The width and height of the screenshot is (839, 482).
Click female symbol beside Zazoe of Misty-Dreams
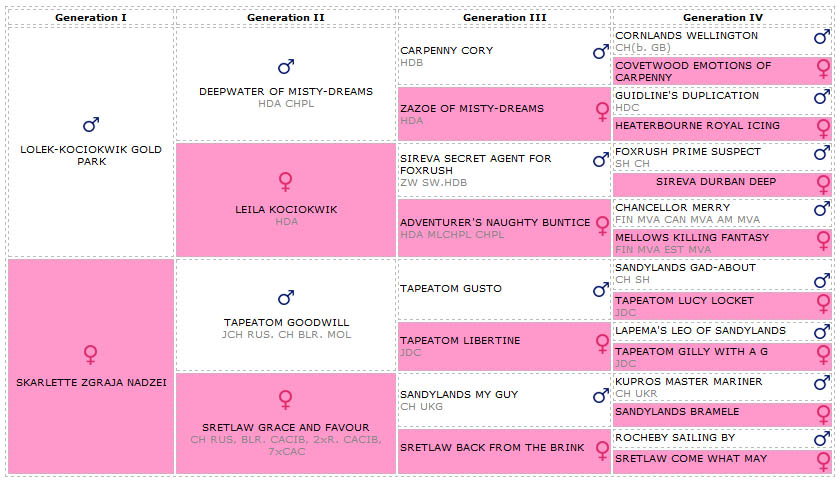click(602, 111)
